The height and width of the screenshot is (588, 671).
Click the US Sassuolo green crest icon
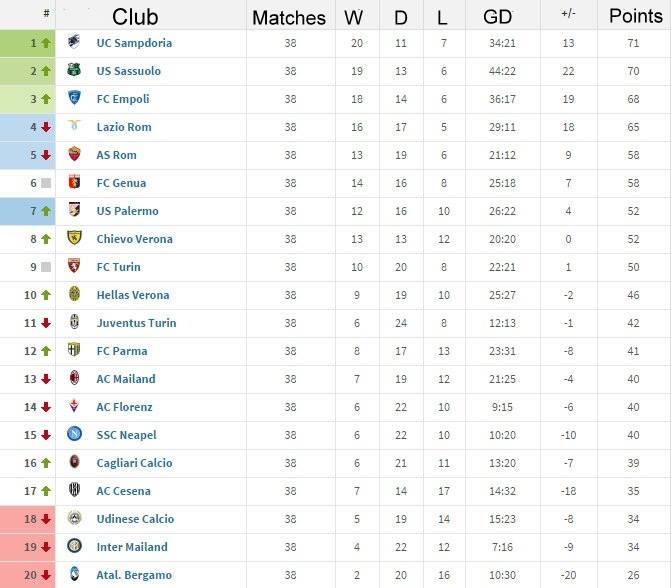coord(74,69)
